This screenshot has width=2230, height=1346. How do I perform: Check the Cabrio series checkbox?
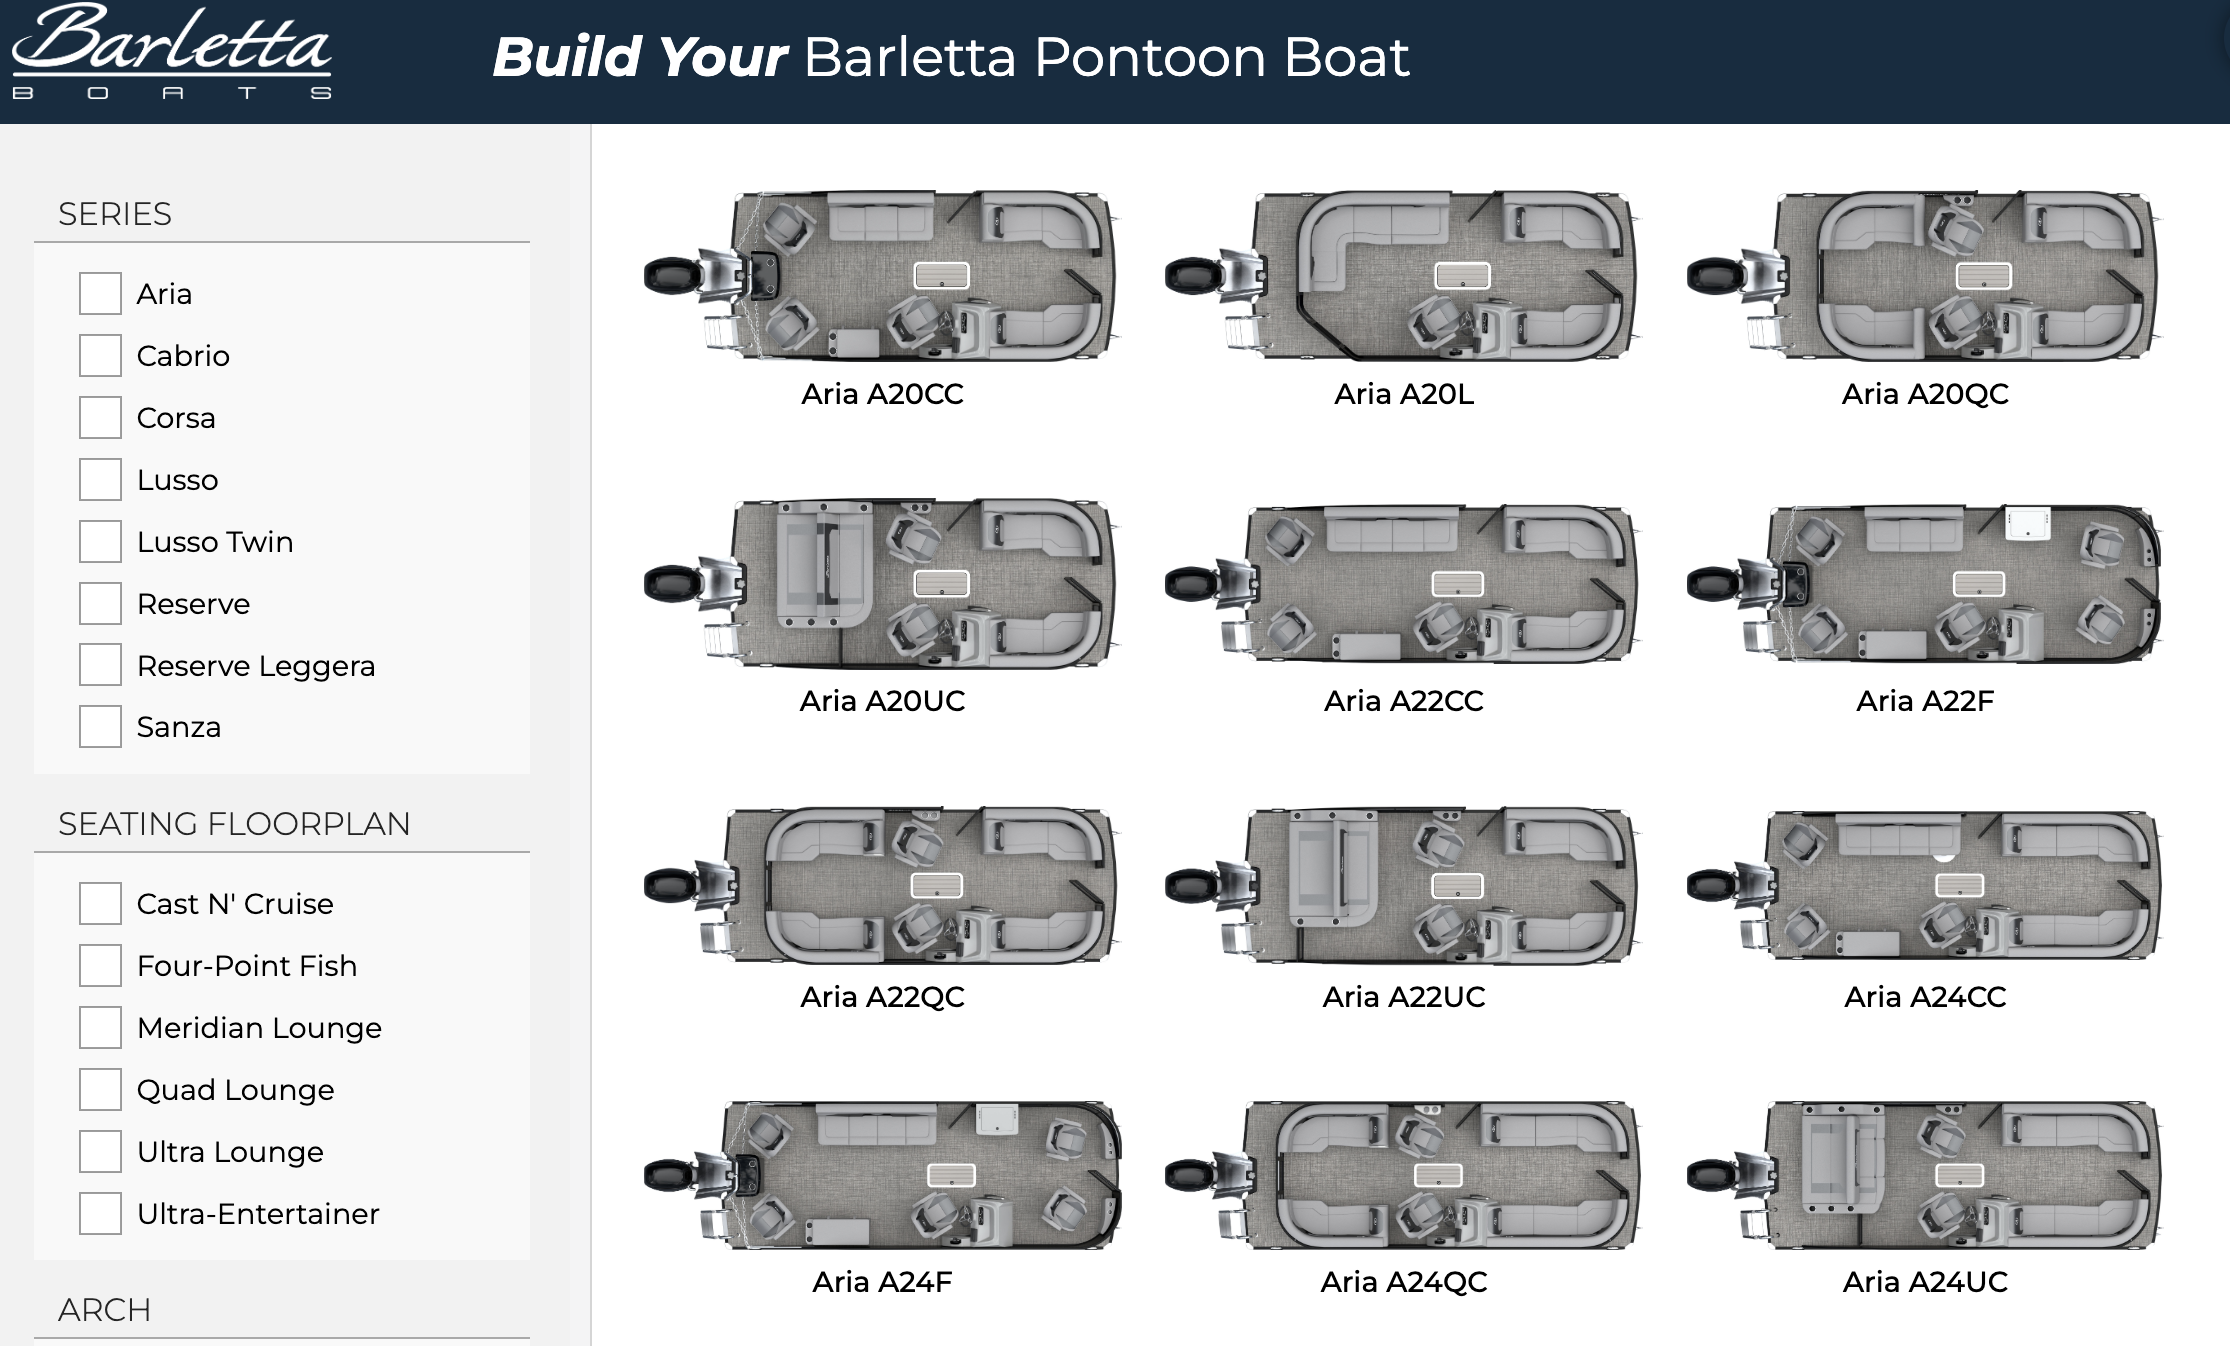pos(100,355)
